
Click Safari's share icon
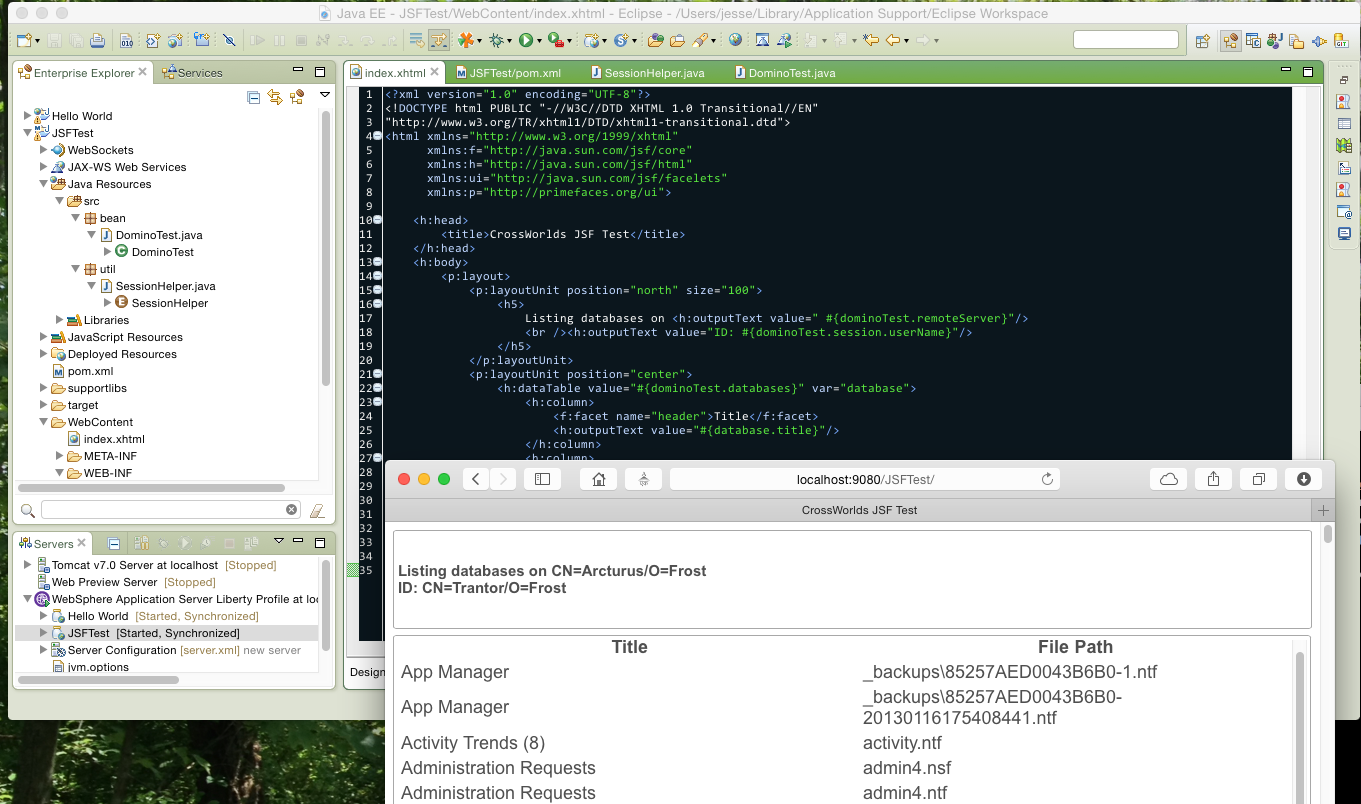[x=1213, y=479]
